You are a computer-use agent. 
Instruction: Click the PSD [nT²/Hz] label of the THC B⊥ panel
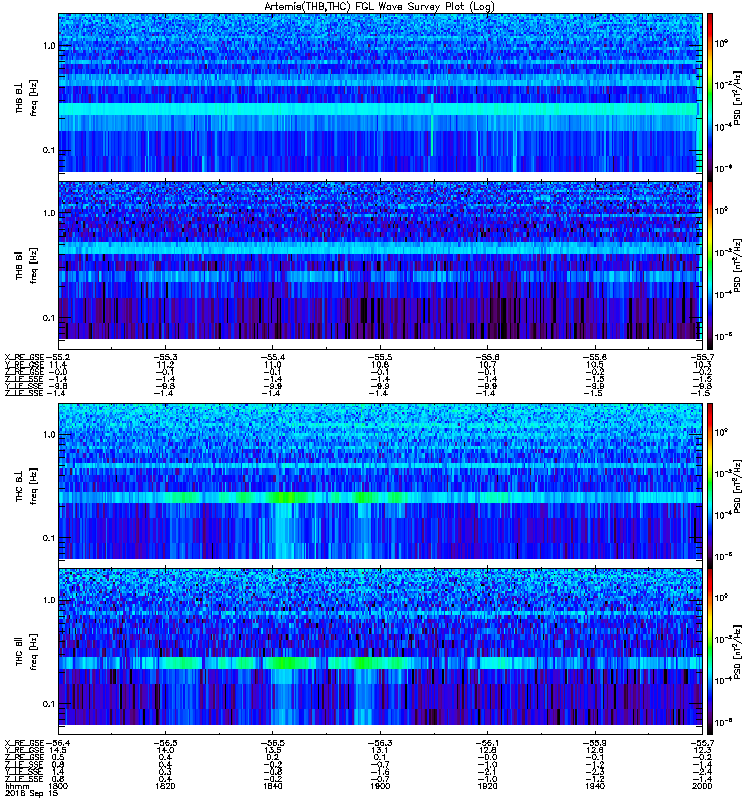[x=735, y=486]
